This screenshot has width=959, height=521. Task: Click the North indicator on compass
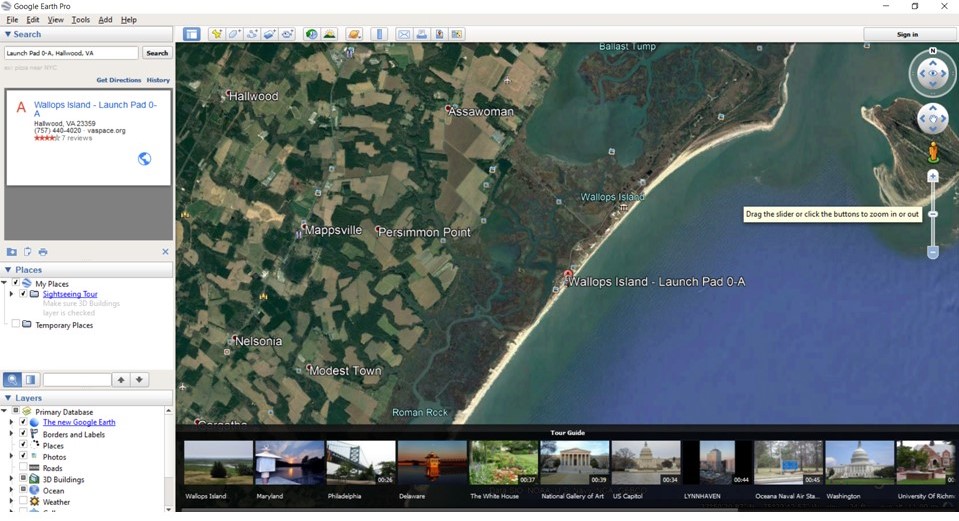933,51
